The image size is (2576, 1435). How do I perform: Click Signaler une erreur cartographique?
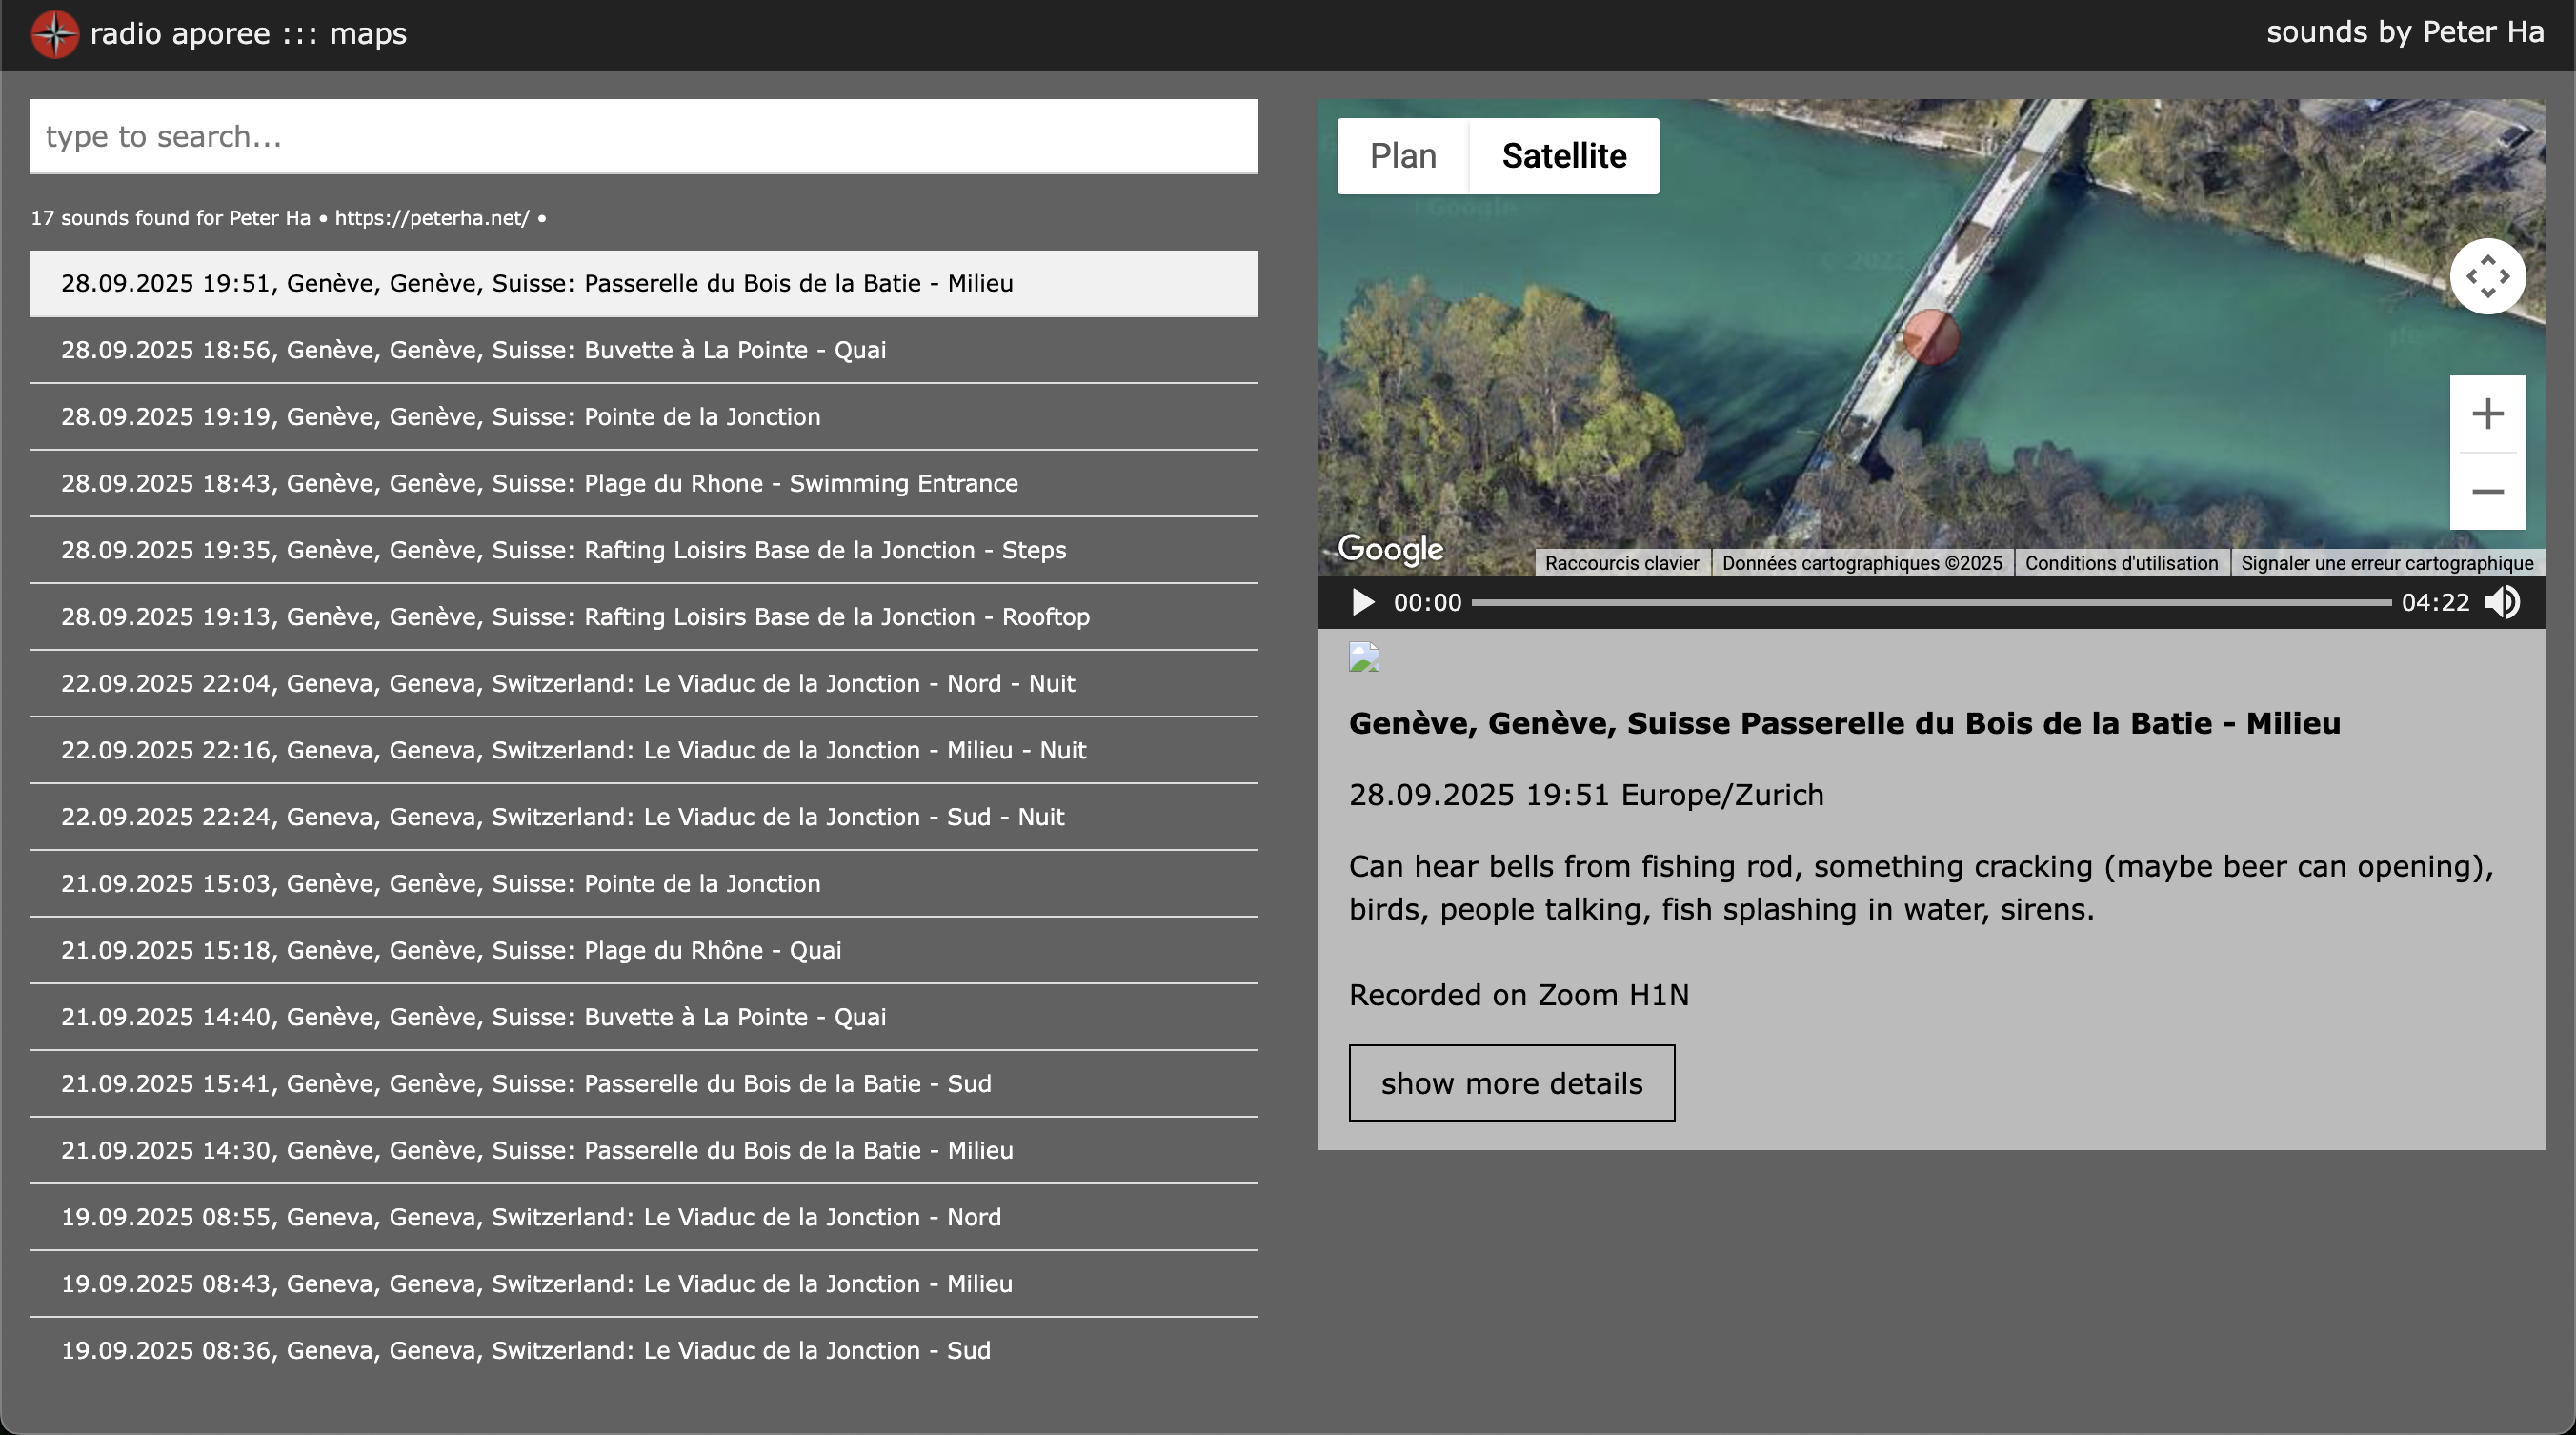pyautogui.click(x=2387, y=563)
